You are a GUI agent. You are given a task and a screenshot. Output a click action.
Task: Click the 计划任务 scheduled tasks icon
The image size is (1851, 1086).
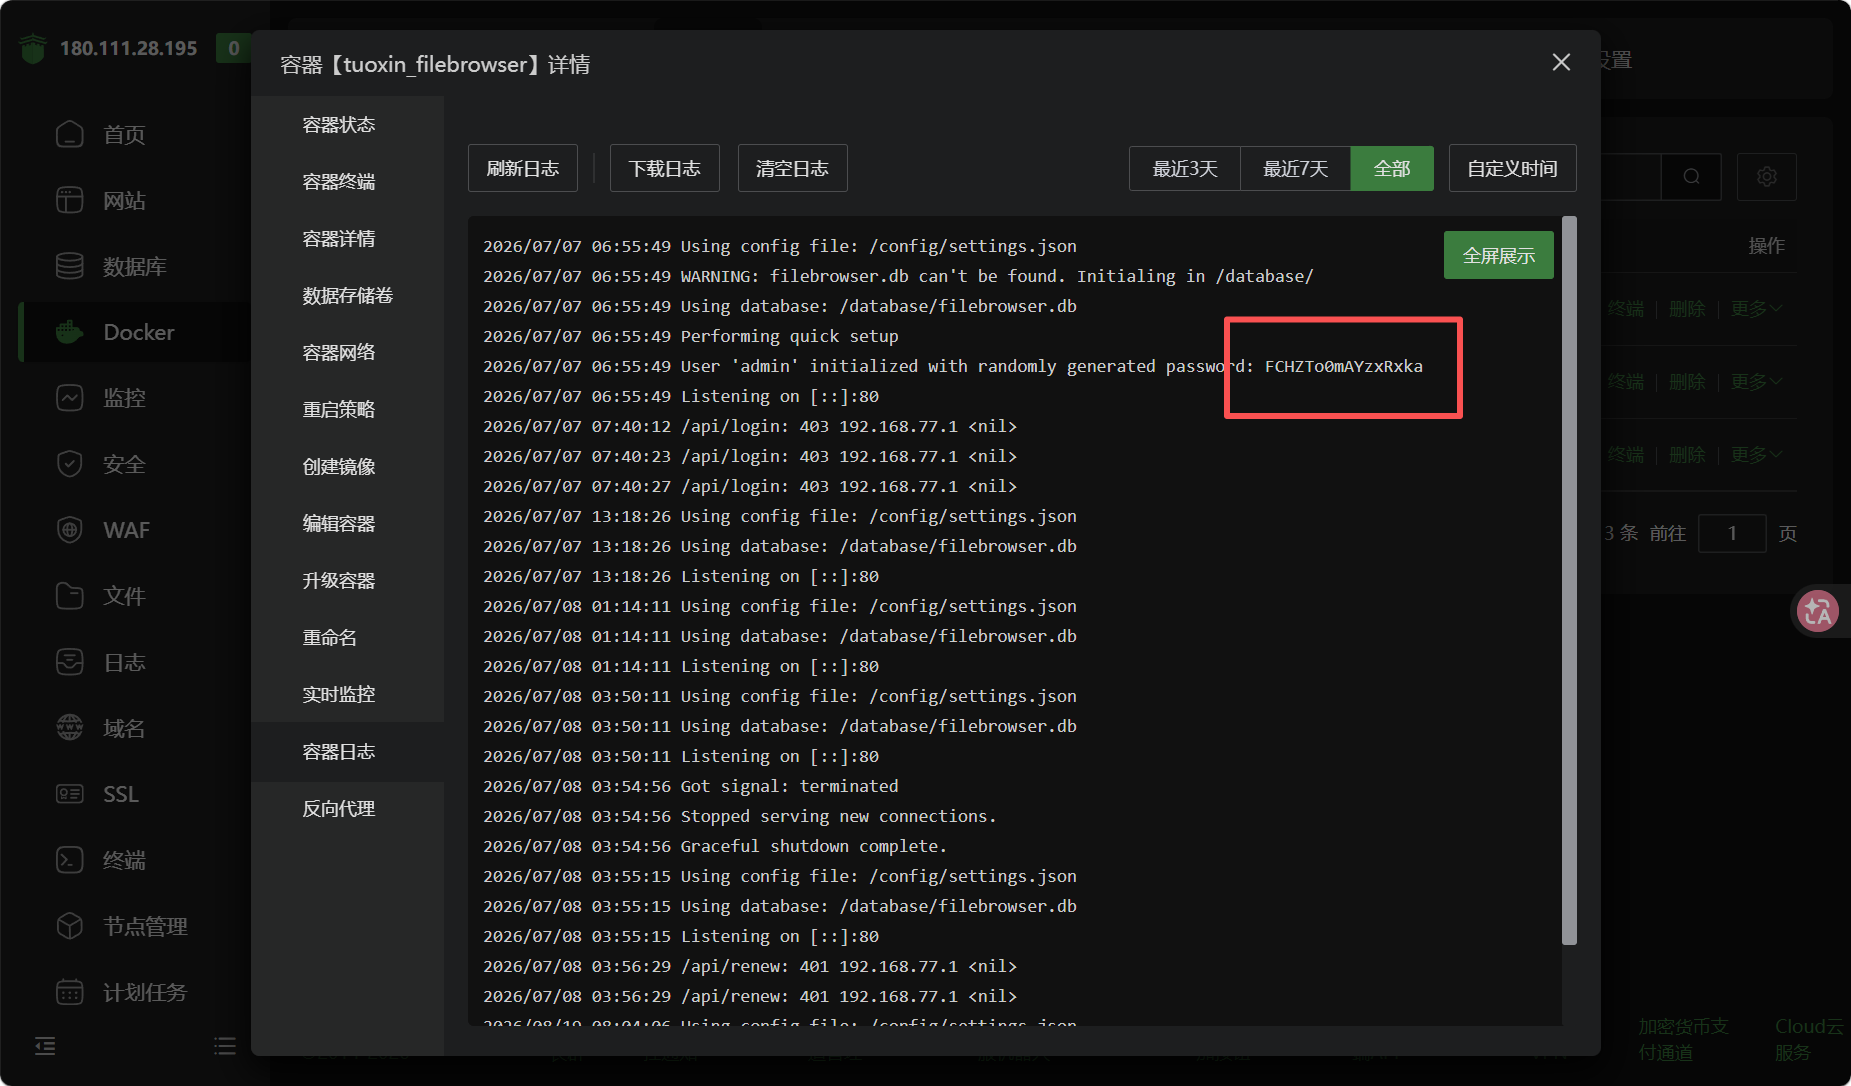click(70, 992)
